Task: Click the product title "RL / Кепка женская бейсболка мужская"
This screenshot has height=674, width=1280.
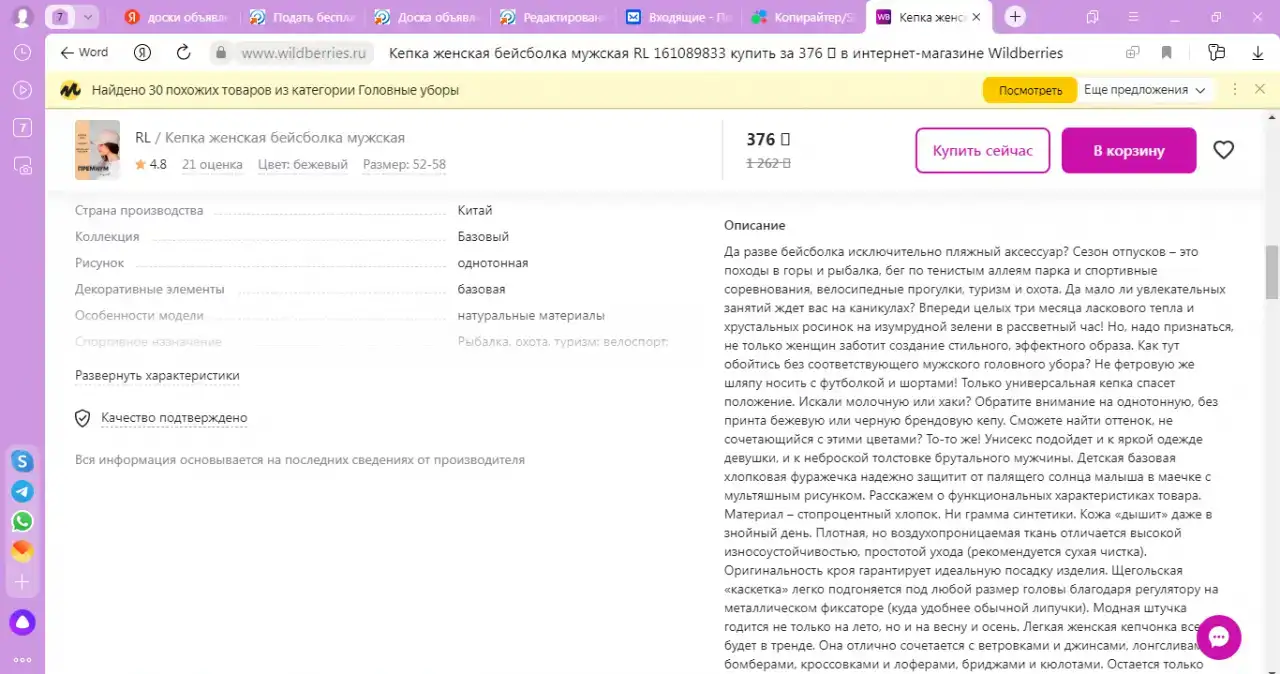Action: 270,138
